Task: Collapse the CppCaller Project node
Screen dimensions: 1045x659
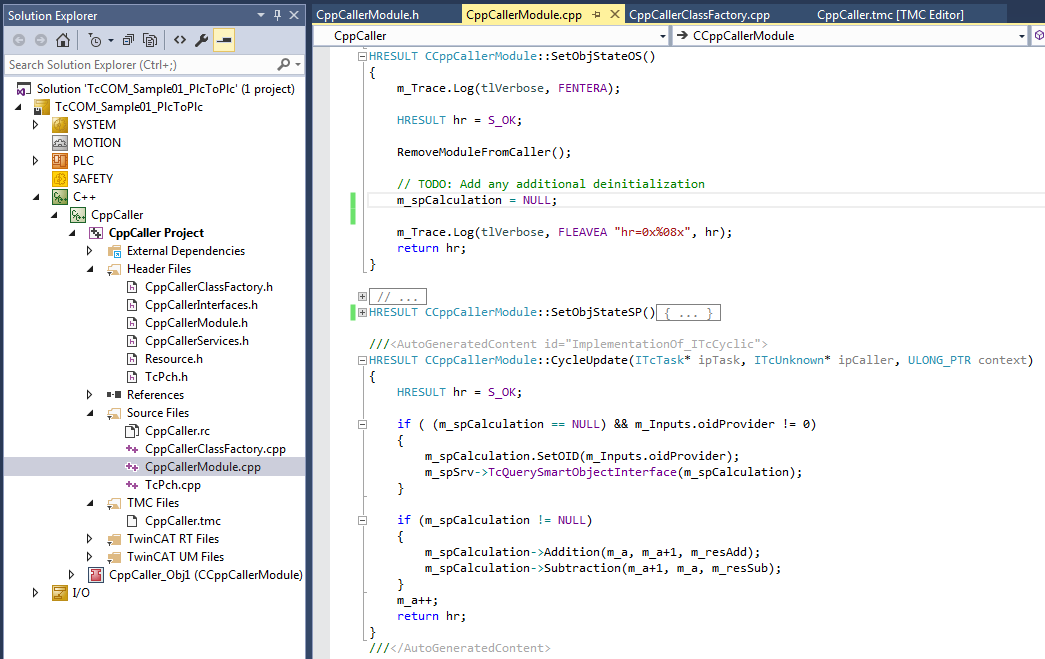Action: (x=73, y=233)
